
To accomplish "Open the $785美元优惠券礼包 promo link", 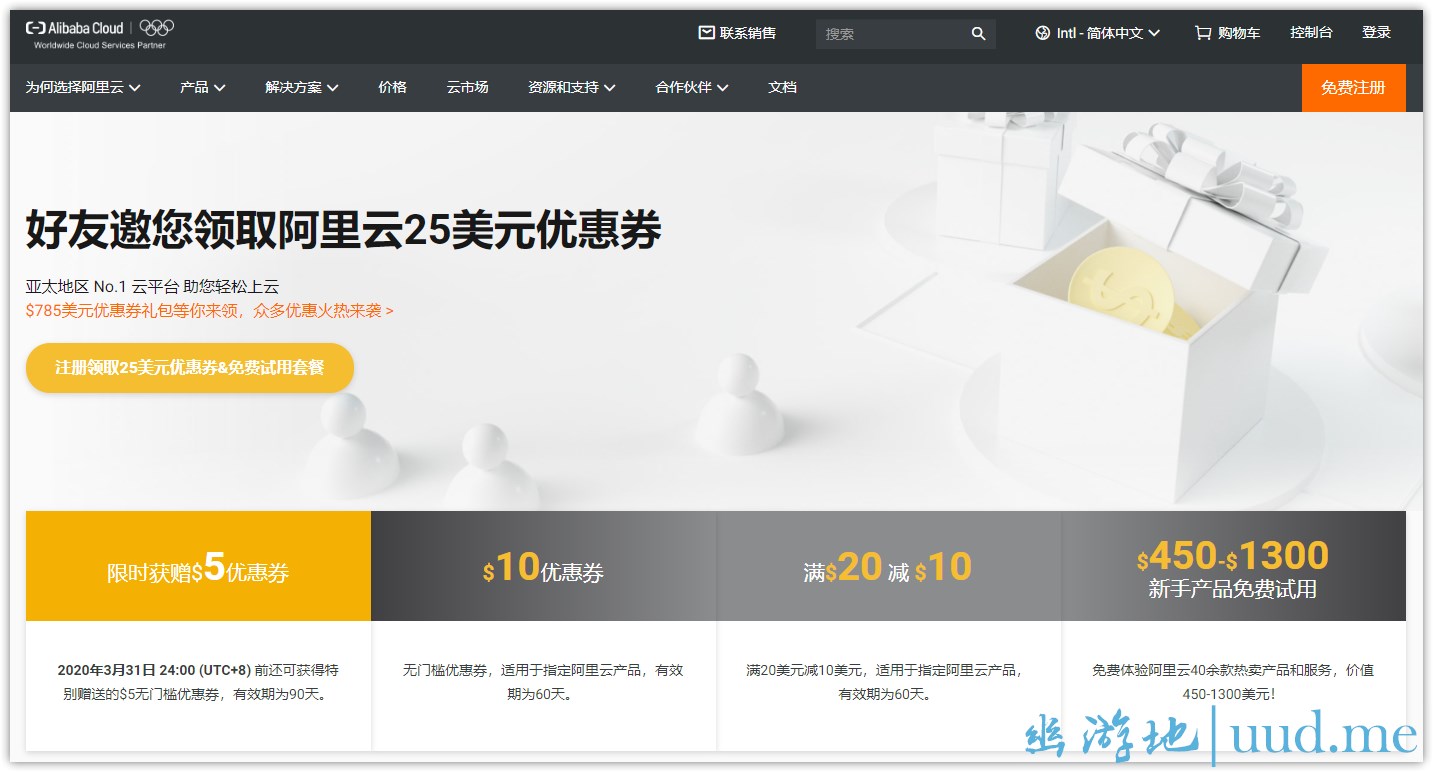I will [x=209, y=311].
